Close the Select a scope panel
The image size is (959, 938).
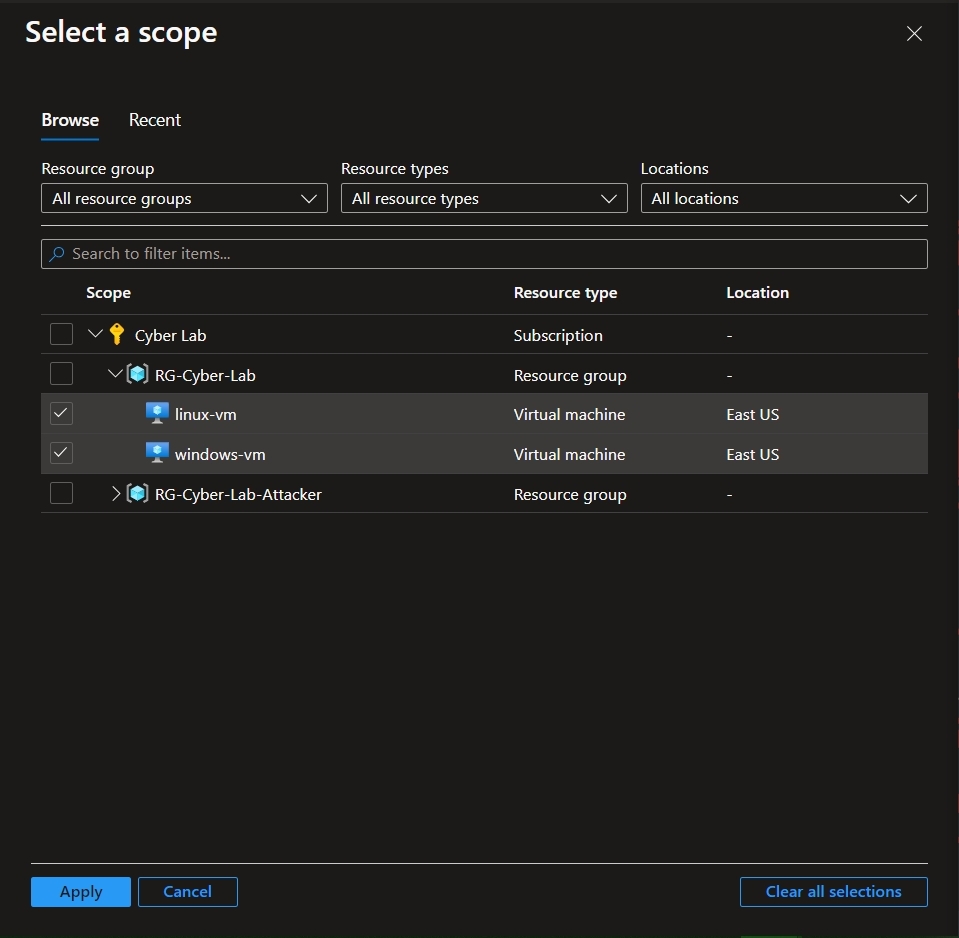tap(914, 34)
